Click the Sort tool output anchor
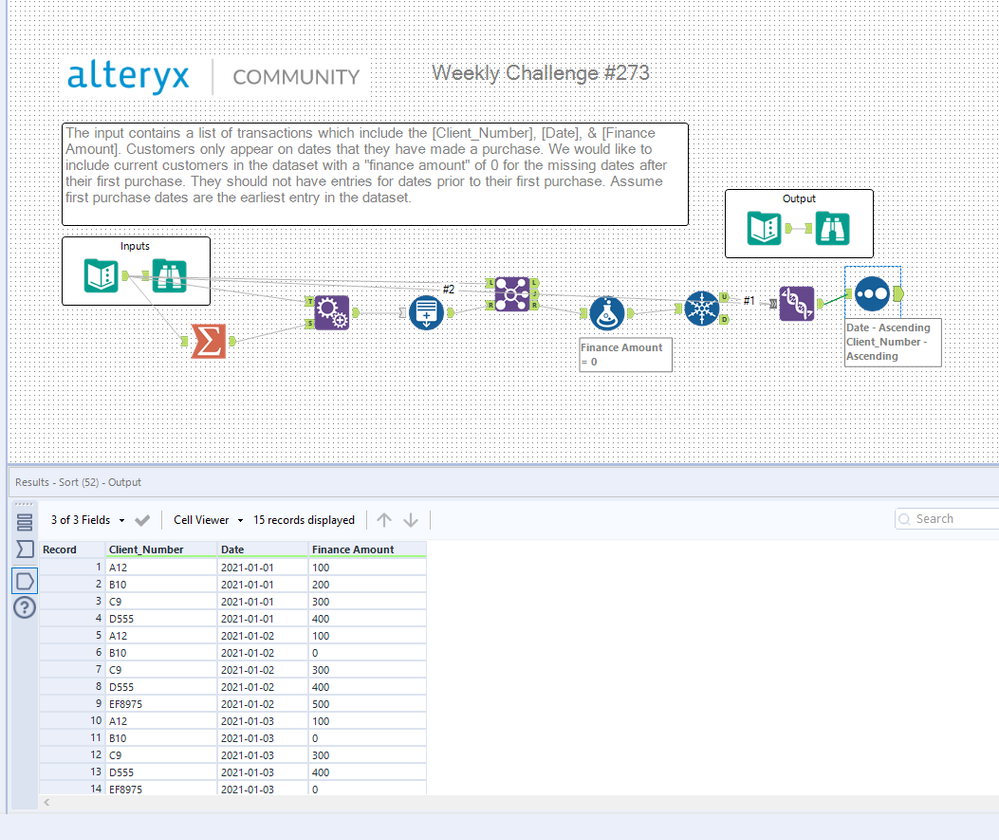This screenshot has height=840, width=999. (x=898, y=294)
